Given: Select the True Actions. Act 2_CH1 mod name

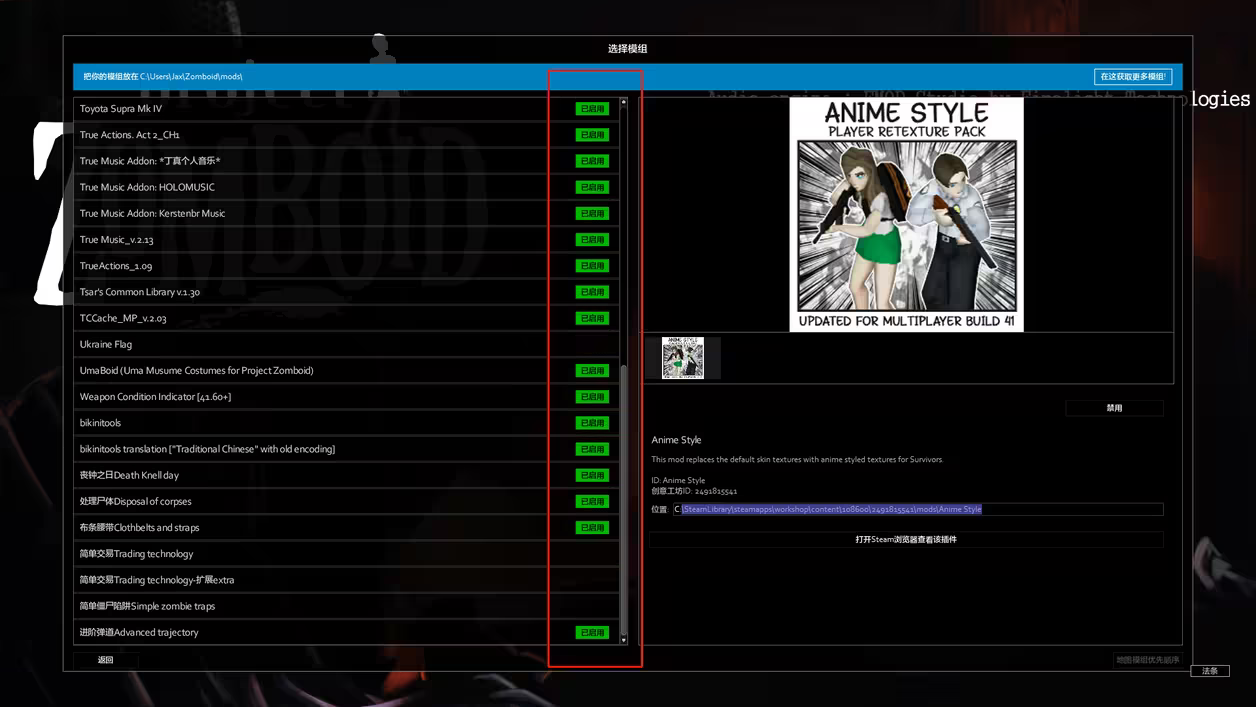Looking at the screenshot, I should pos(130,135).
